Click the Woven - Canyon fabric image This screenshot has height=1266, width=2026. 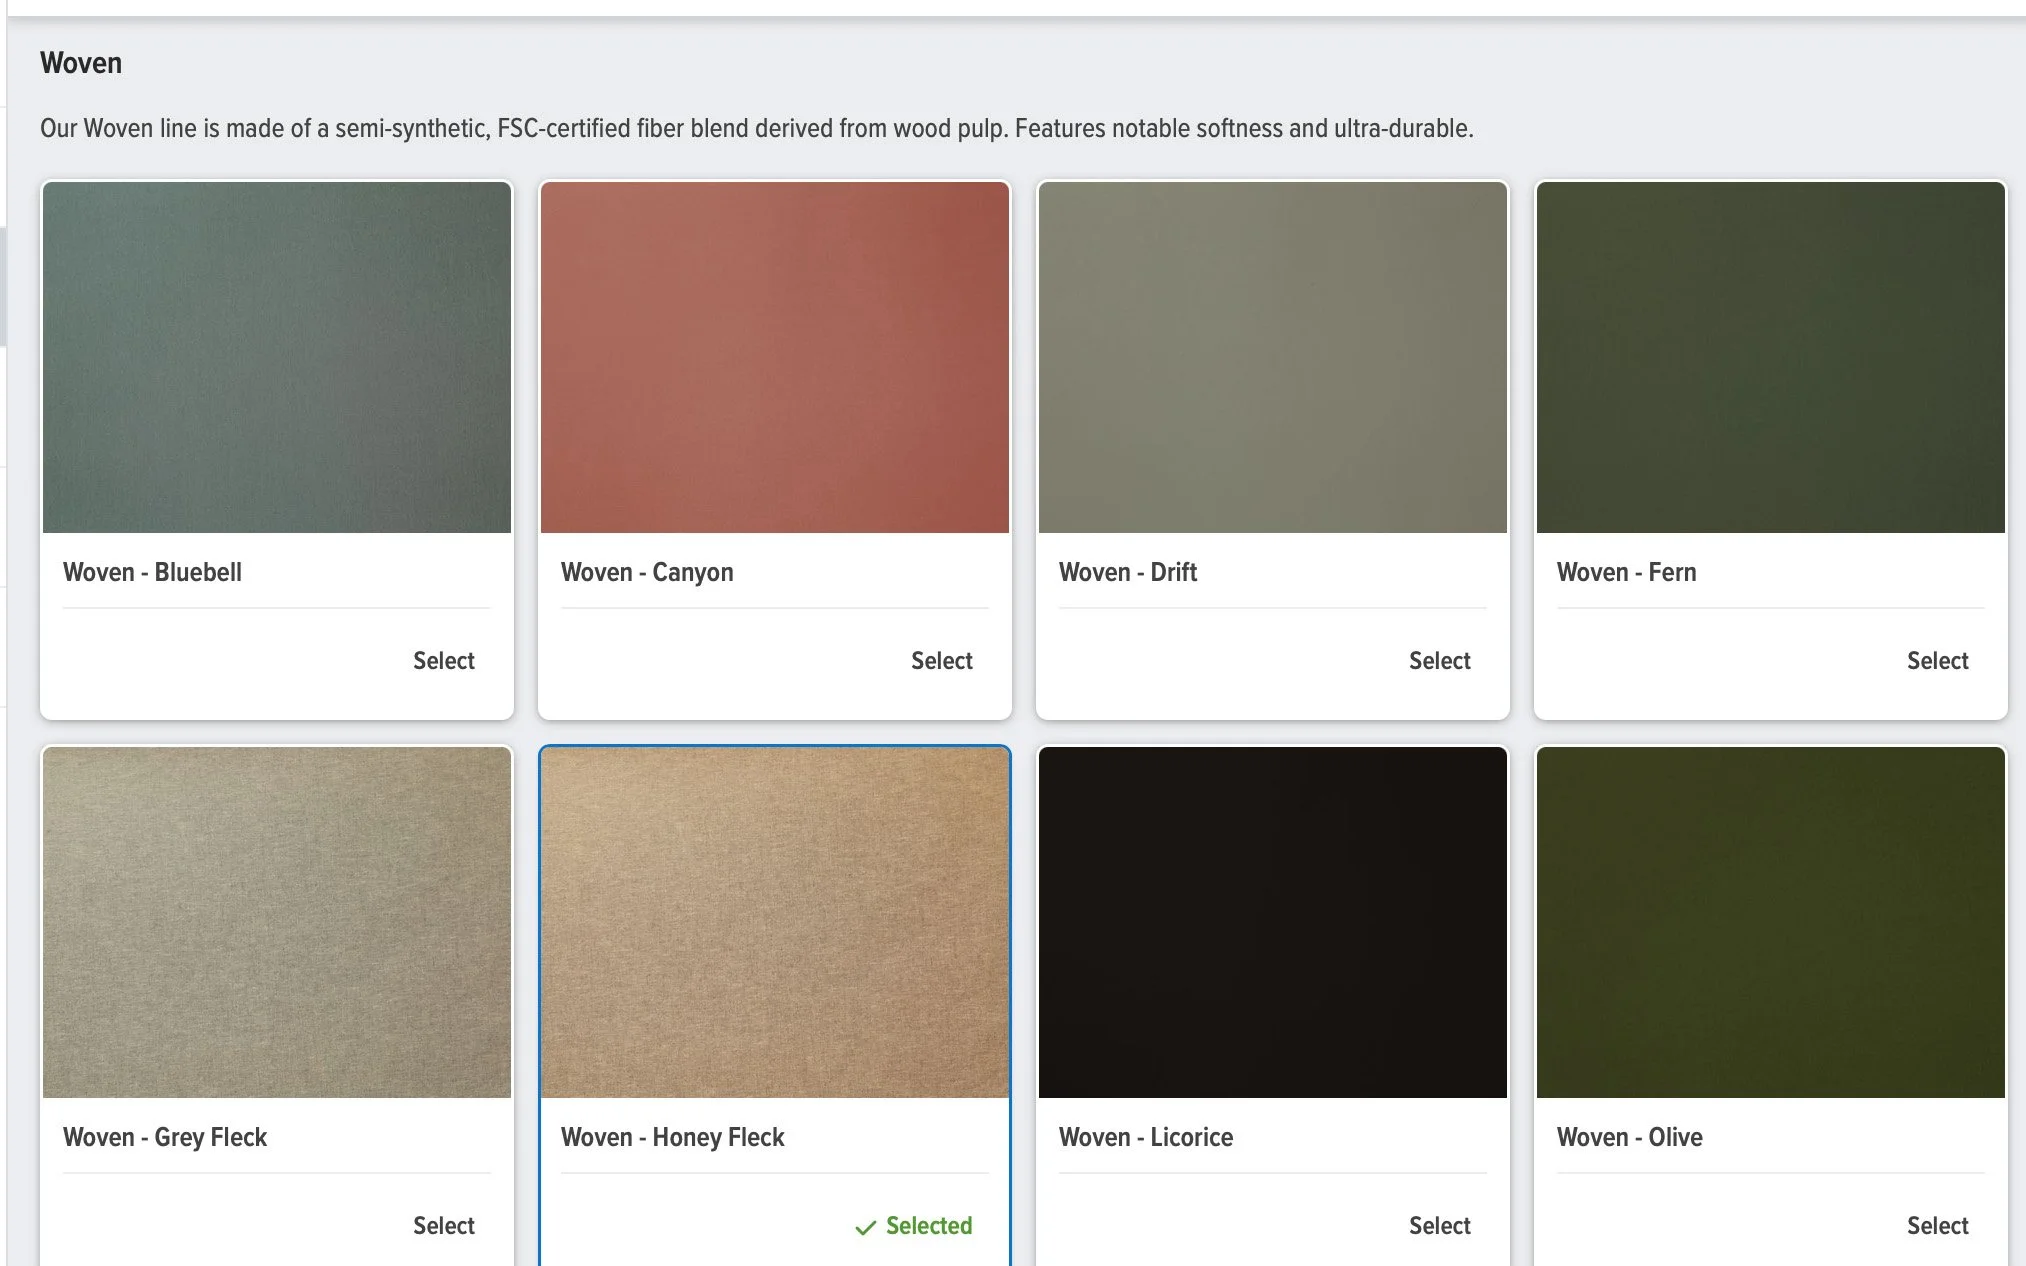775,357
